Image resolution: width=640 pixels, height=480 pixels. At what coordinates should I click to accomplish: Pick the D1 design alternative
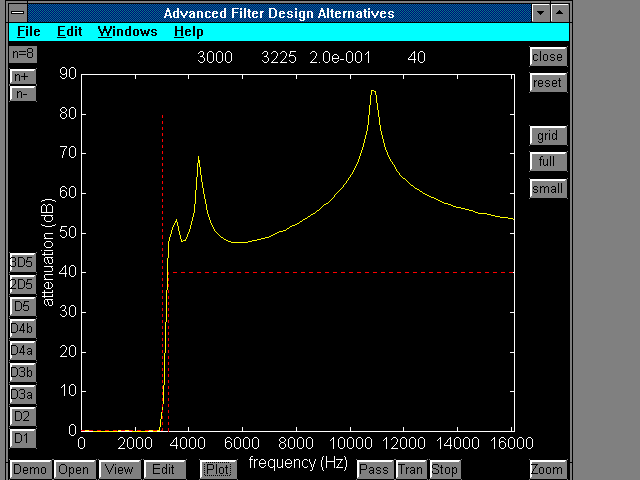pos(21,438)
